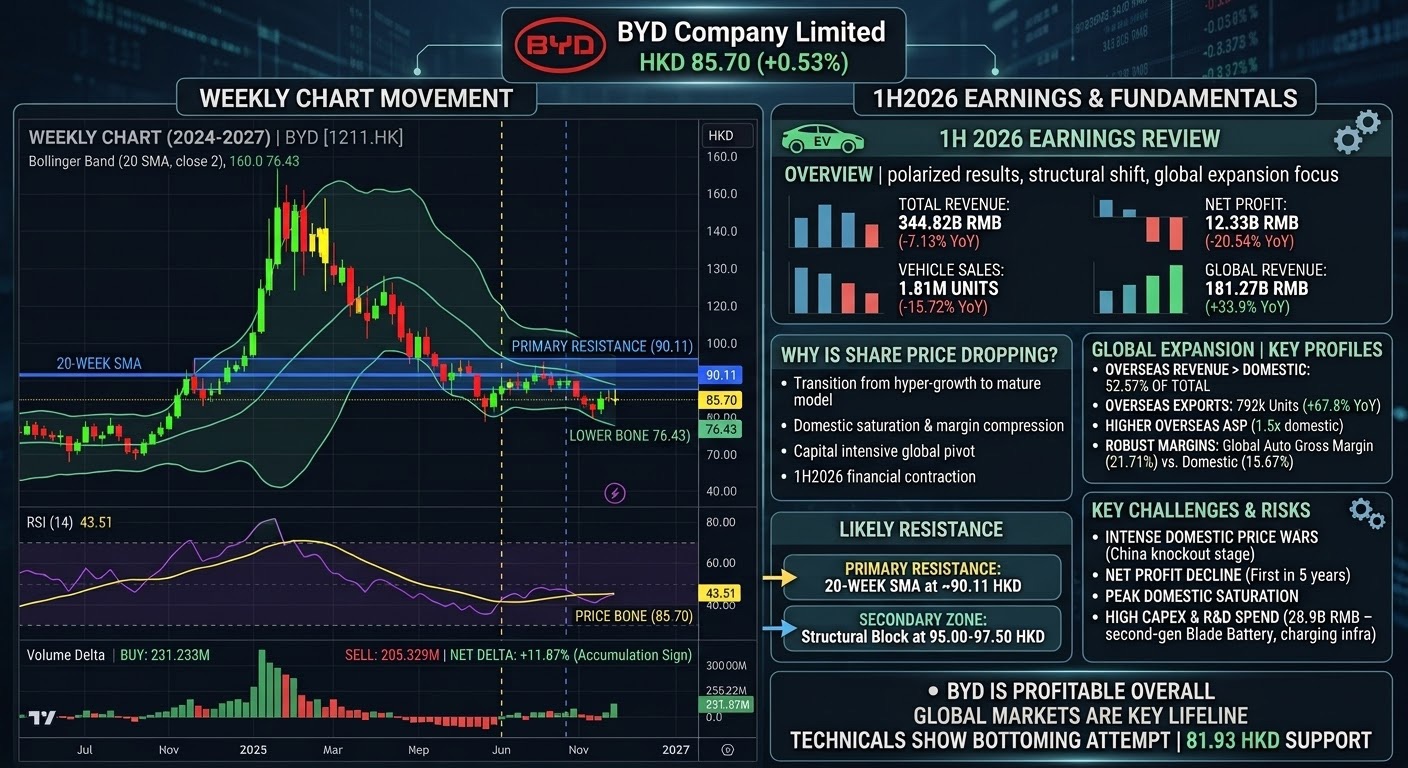Click the LOWER BONE 76.43 chart annotation

[x=629, y=435]
